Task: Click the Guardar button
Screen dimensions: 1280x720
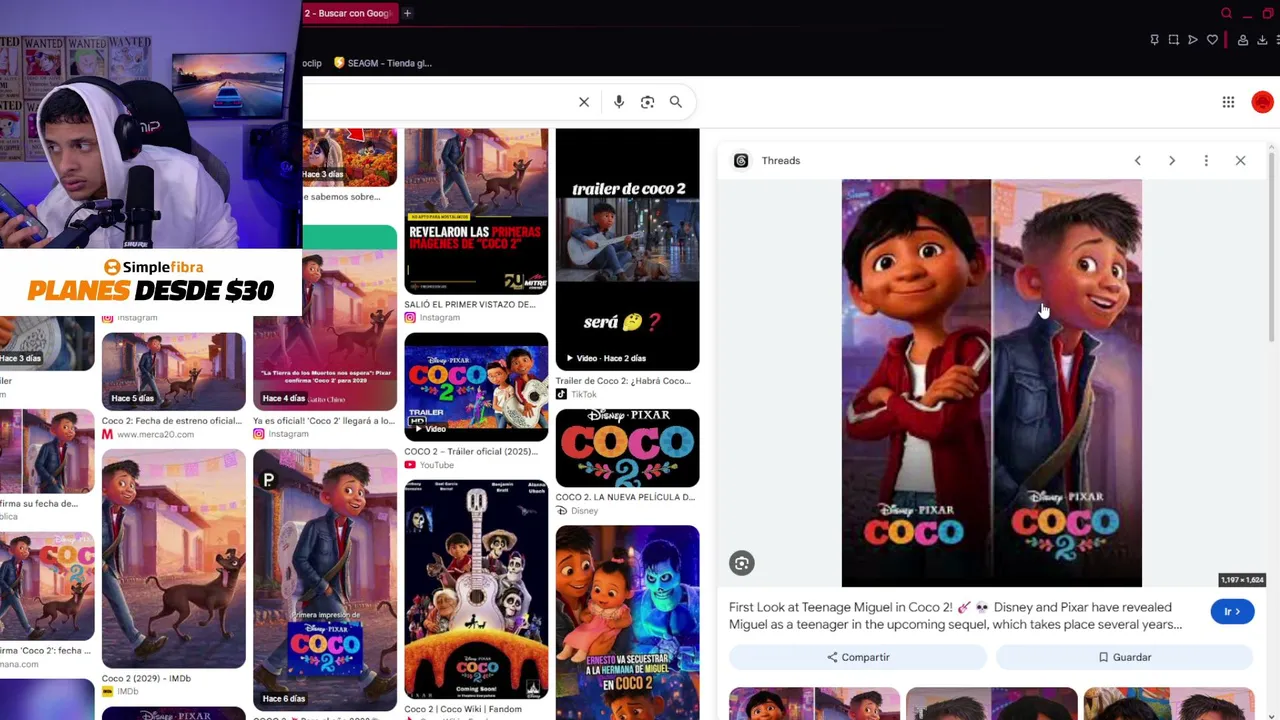Action: 1124,657
